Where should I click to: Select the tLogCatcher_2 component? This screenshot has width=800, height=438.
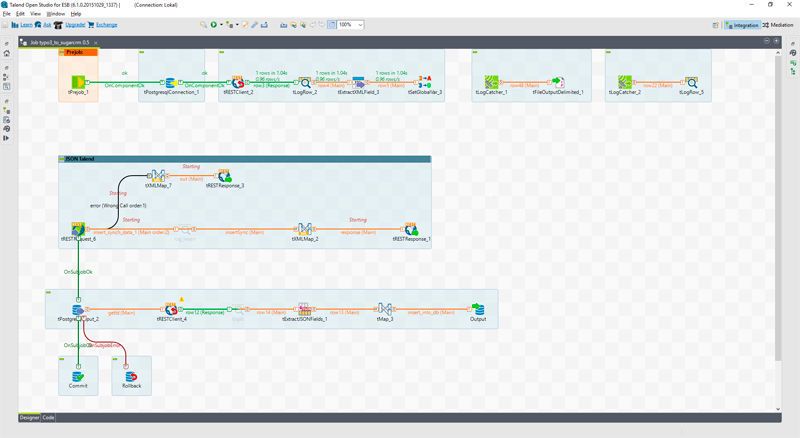pos(624,82)
